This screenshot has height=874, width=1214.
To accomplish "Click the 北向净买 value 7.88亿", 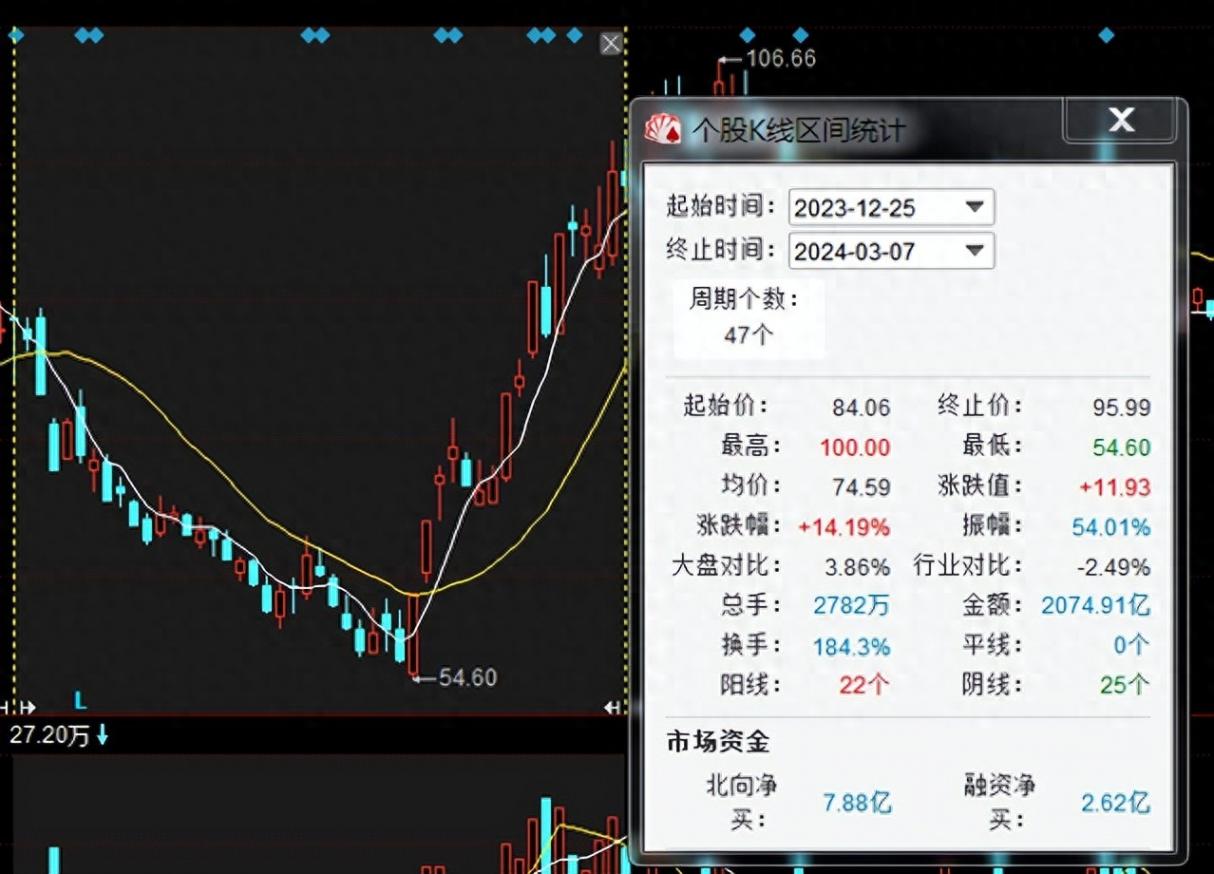I will (x=857, y=802).
